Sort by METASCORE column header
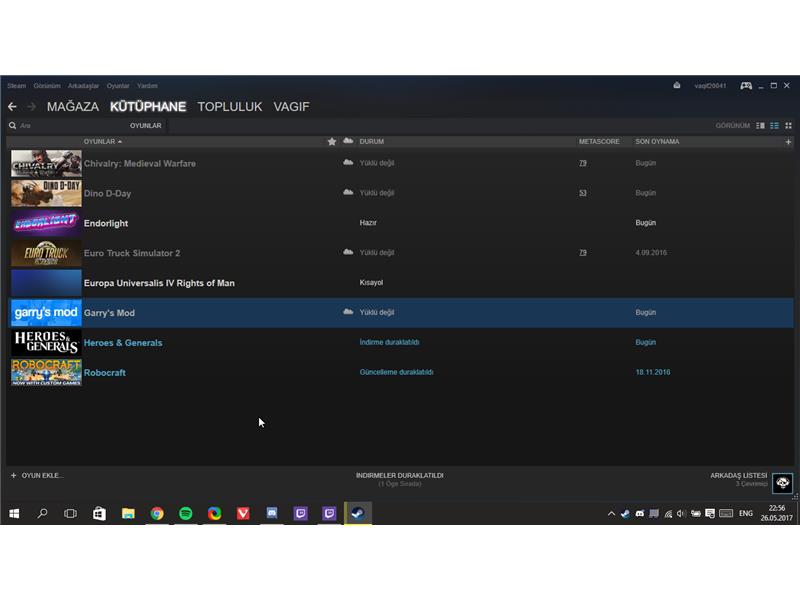Screen dimensions: 800x600 [x=599, y=141]
